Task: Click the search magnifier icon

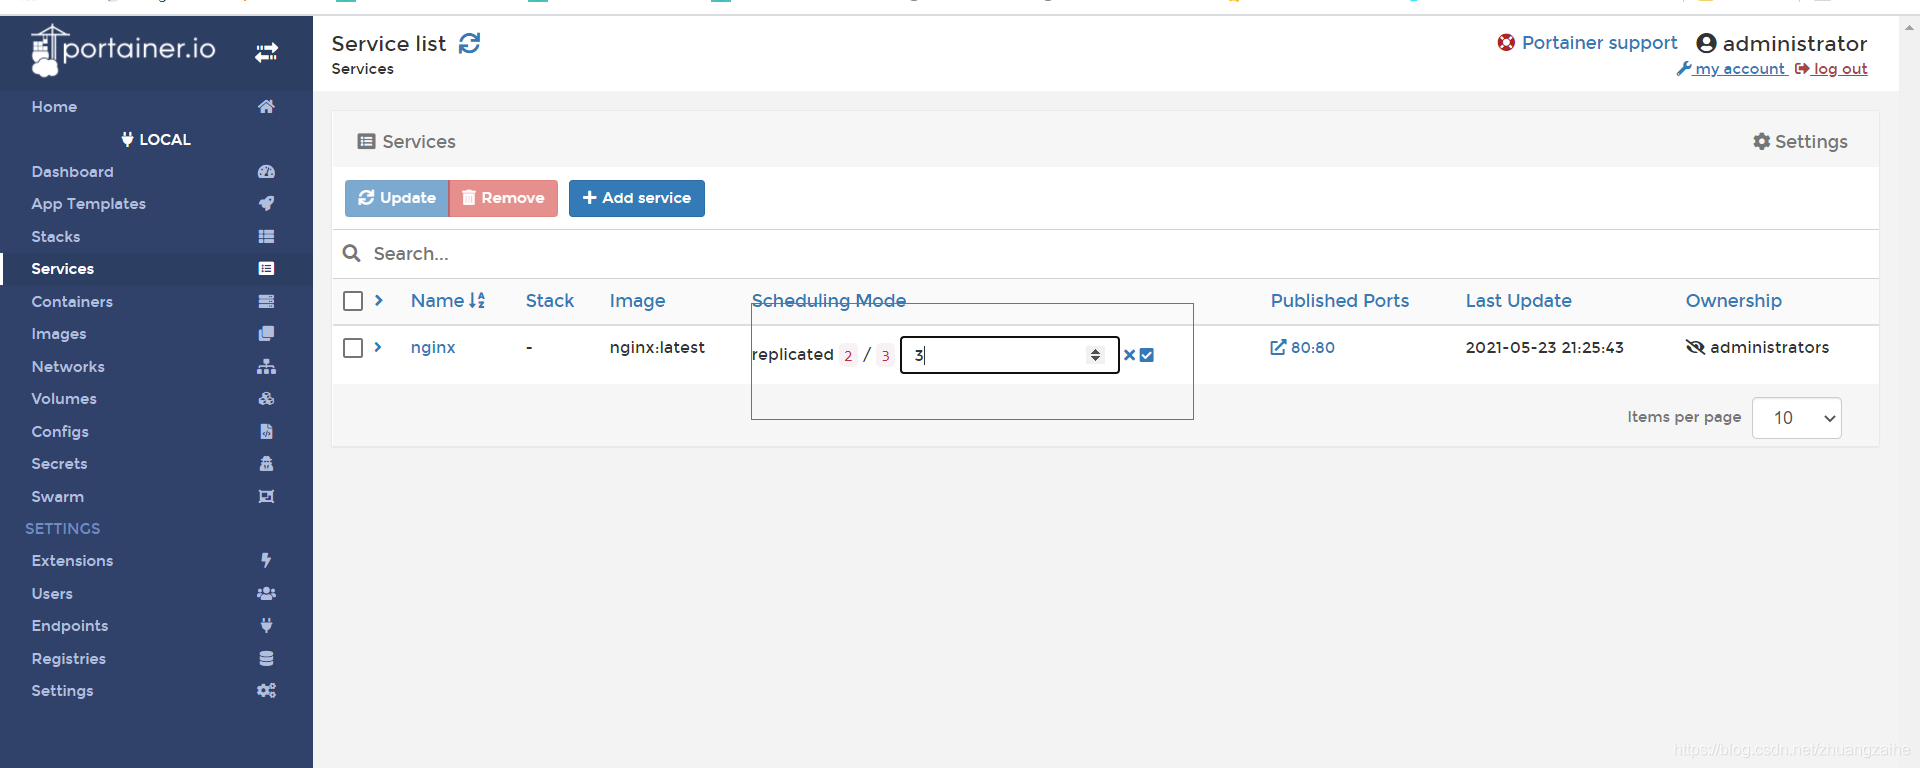Action: pos(351,253)
